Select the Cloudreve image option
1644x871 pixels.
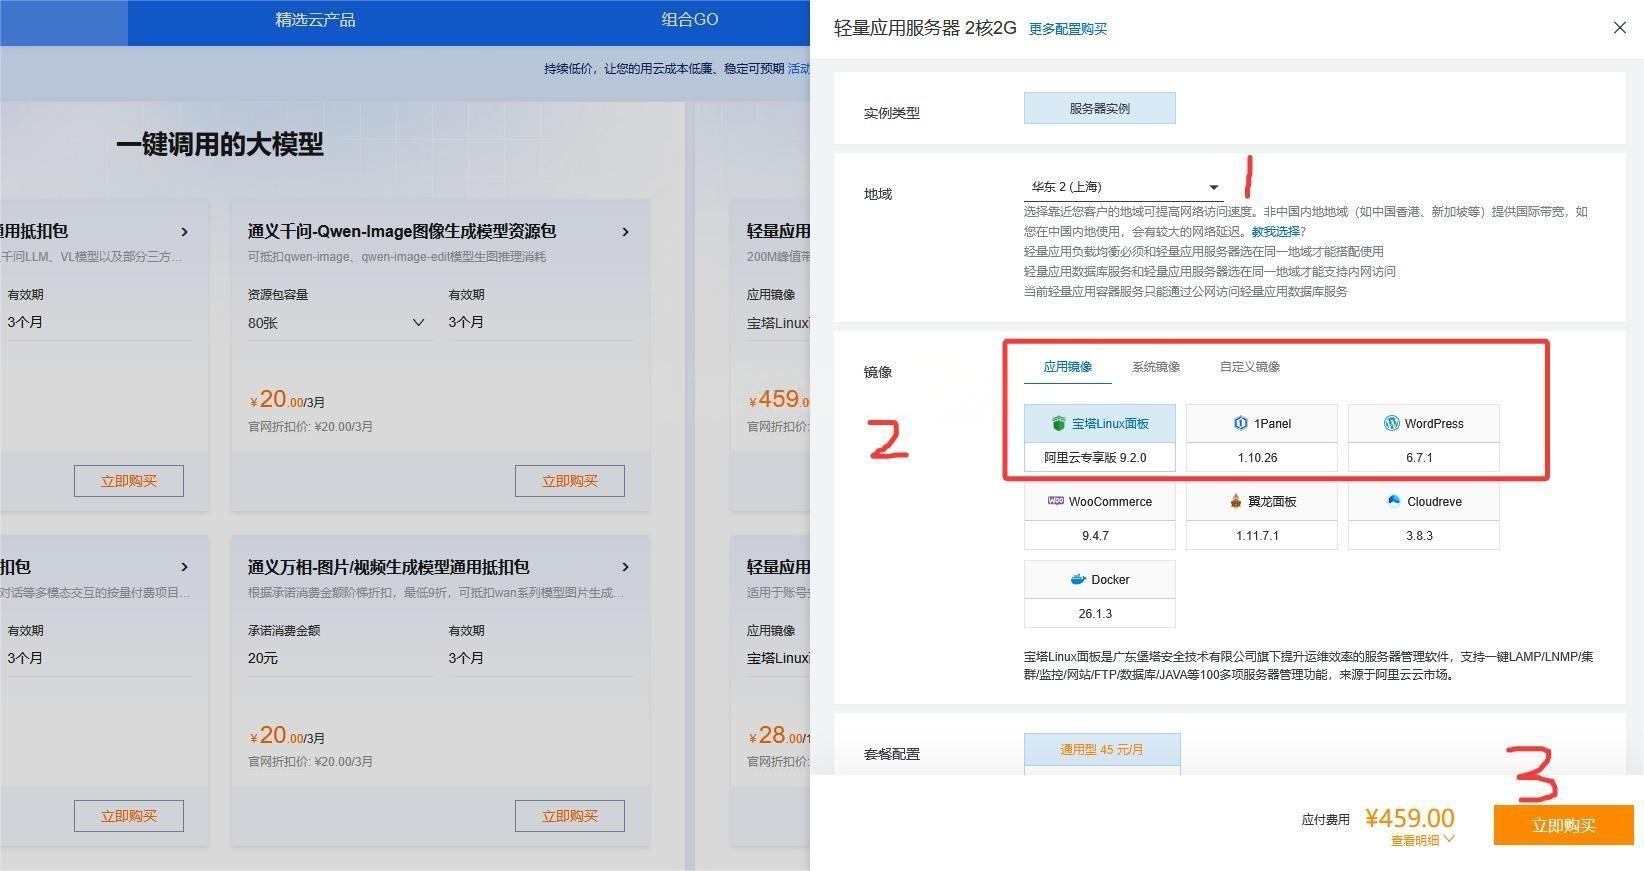pos(1423,516)
